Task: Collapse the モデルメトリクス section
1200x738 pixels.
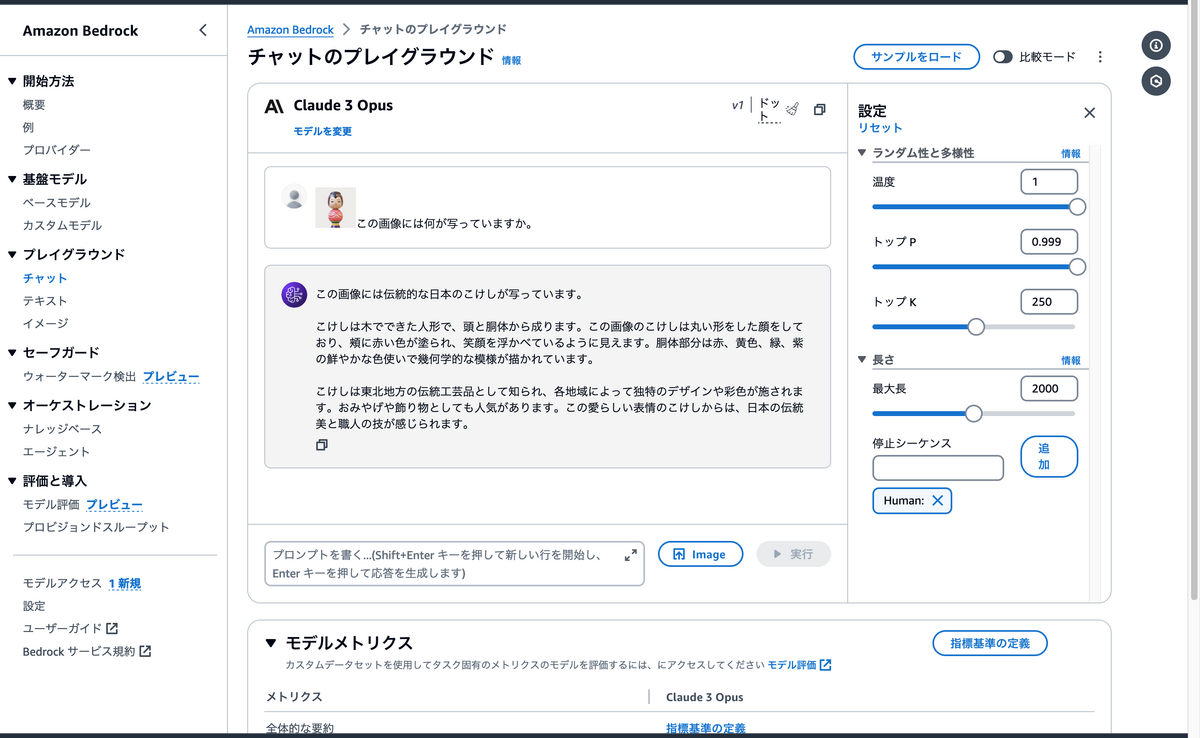Action: click(271, 643)
